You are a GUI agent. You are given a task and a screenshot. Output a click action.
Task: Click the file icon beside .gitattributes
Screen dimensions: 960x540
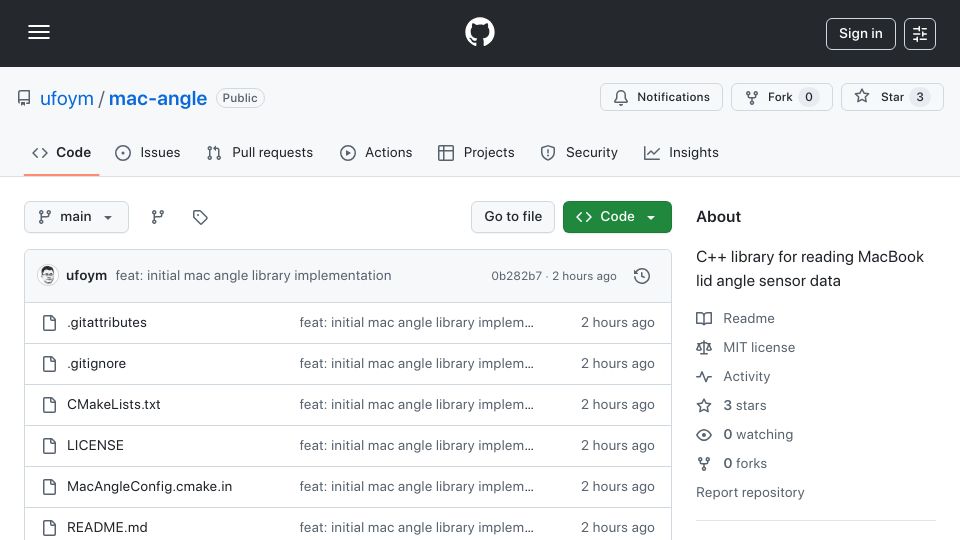coord(50,323)
